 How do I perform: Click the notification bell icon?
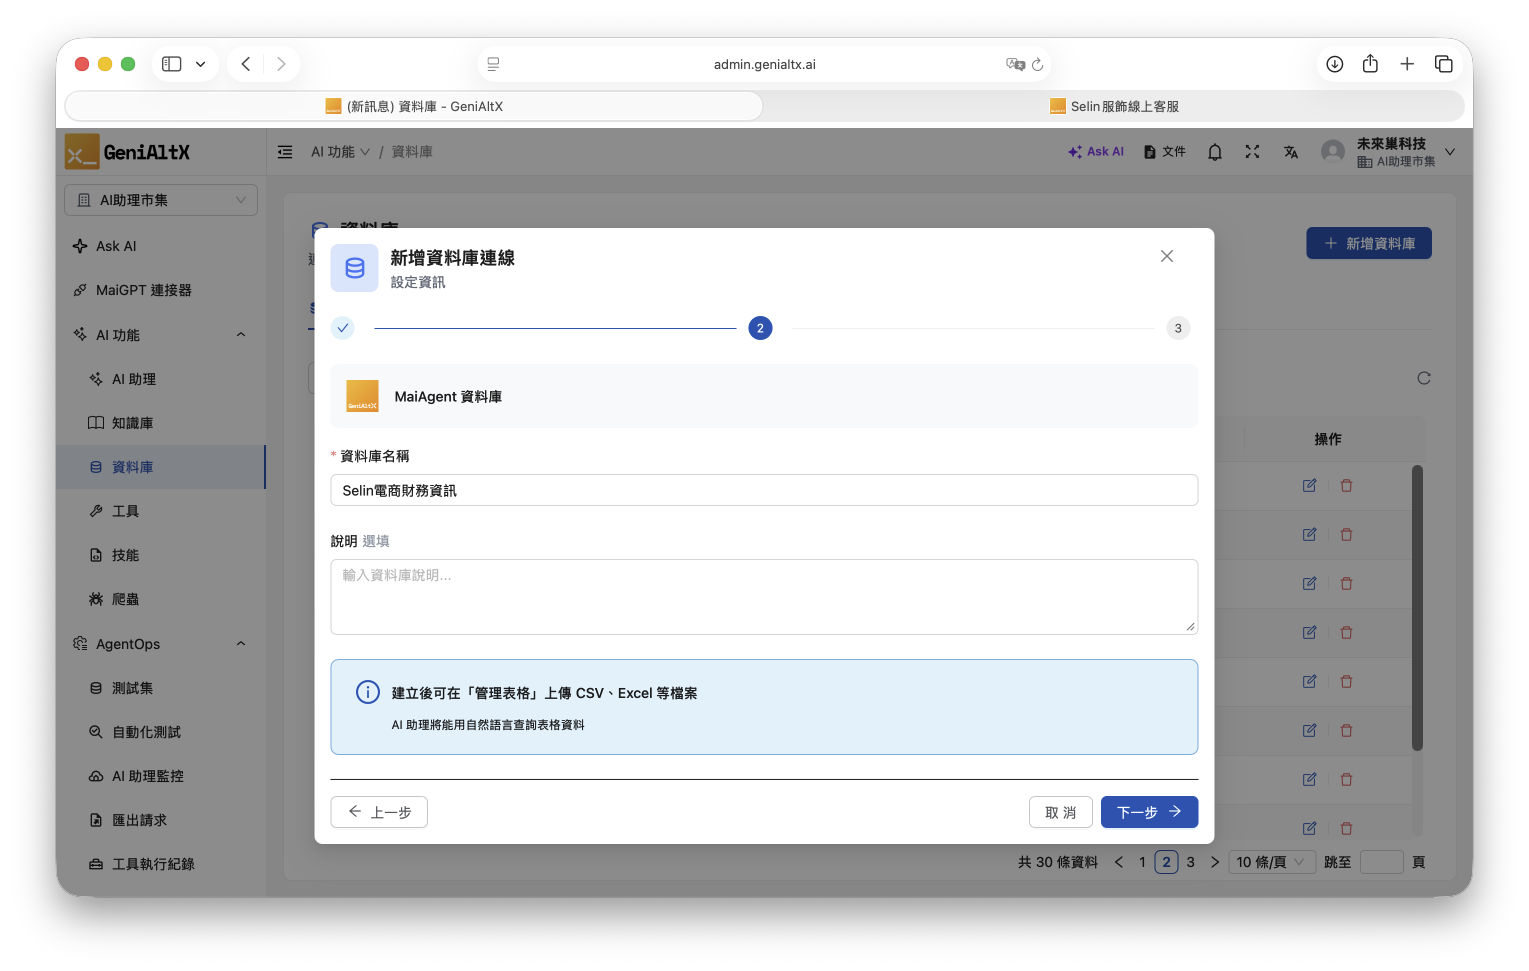click(1214, 152)
